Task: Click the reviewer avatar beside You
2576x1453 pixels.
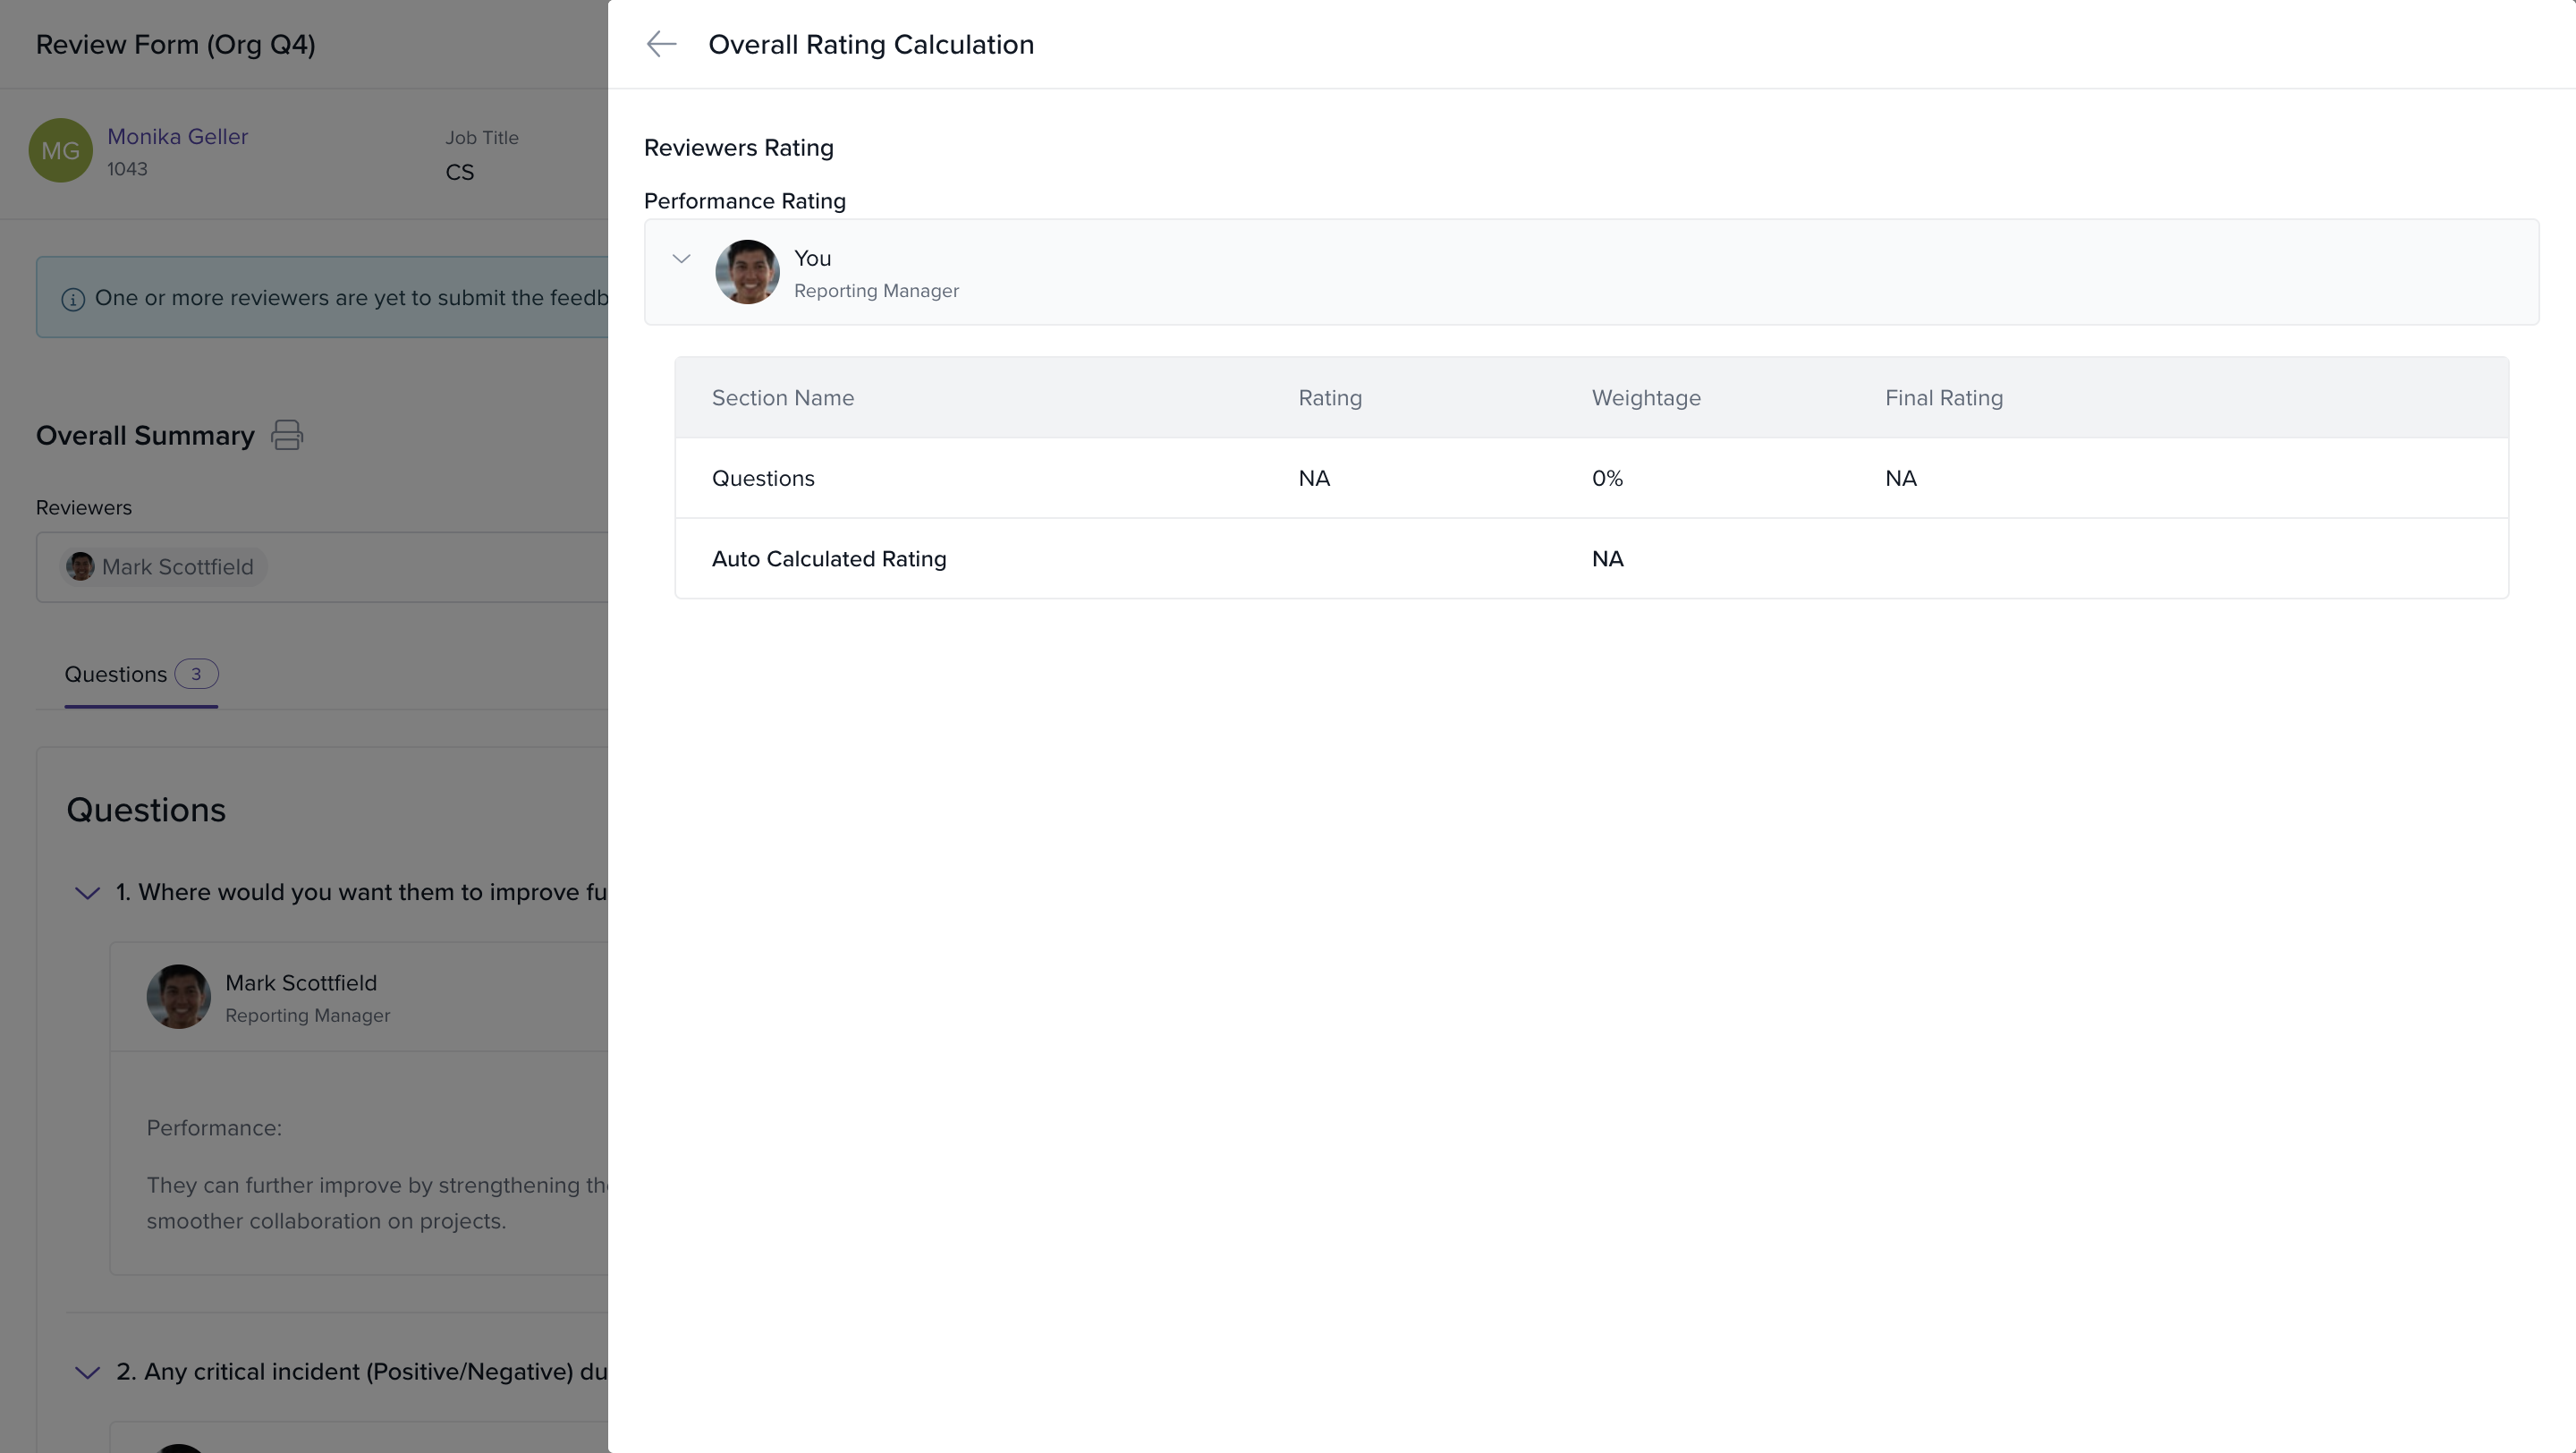Action: coord(747,272)
